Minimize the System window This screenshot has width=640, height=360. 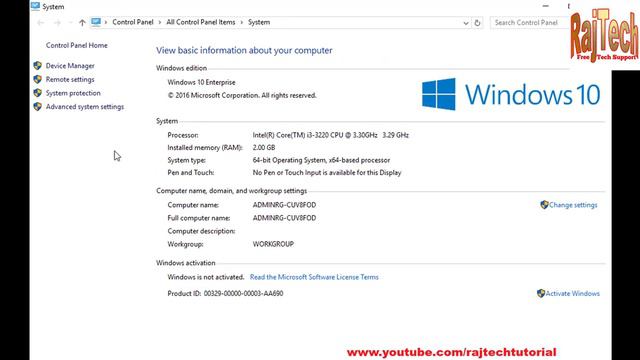[546, 6]
